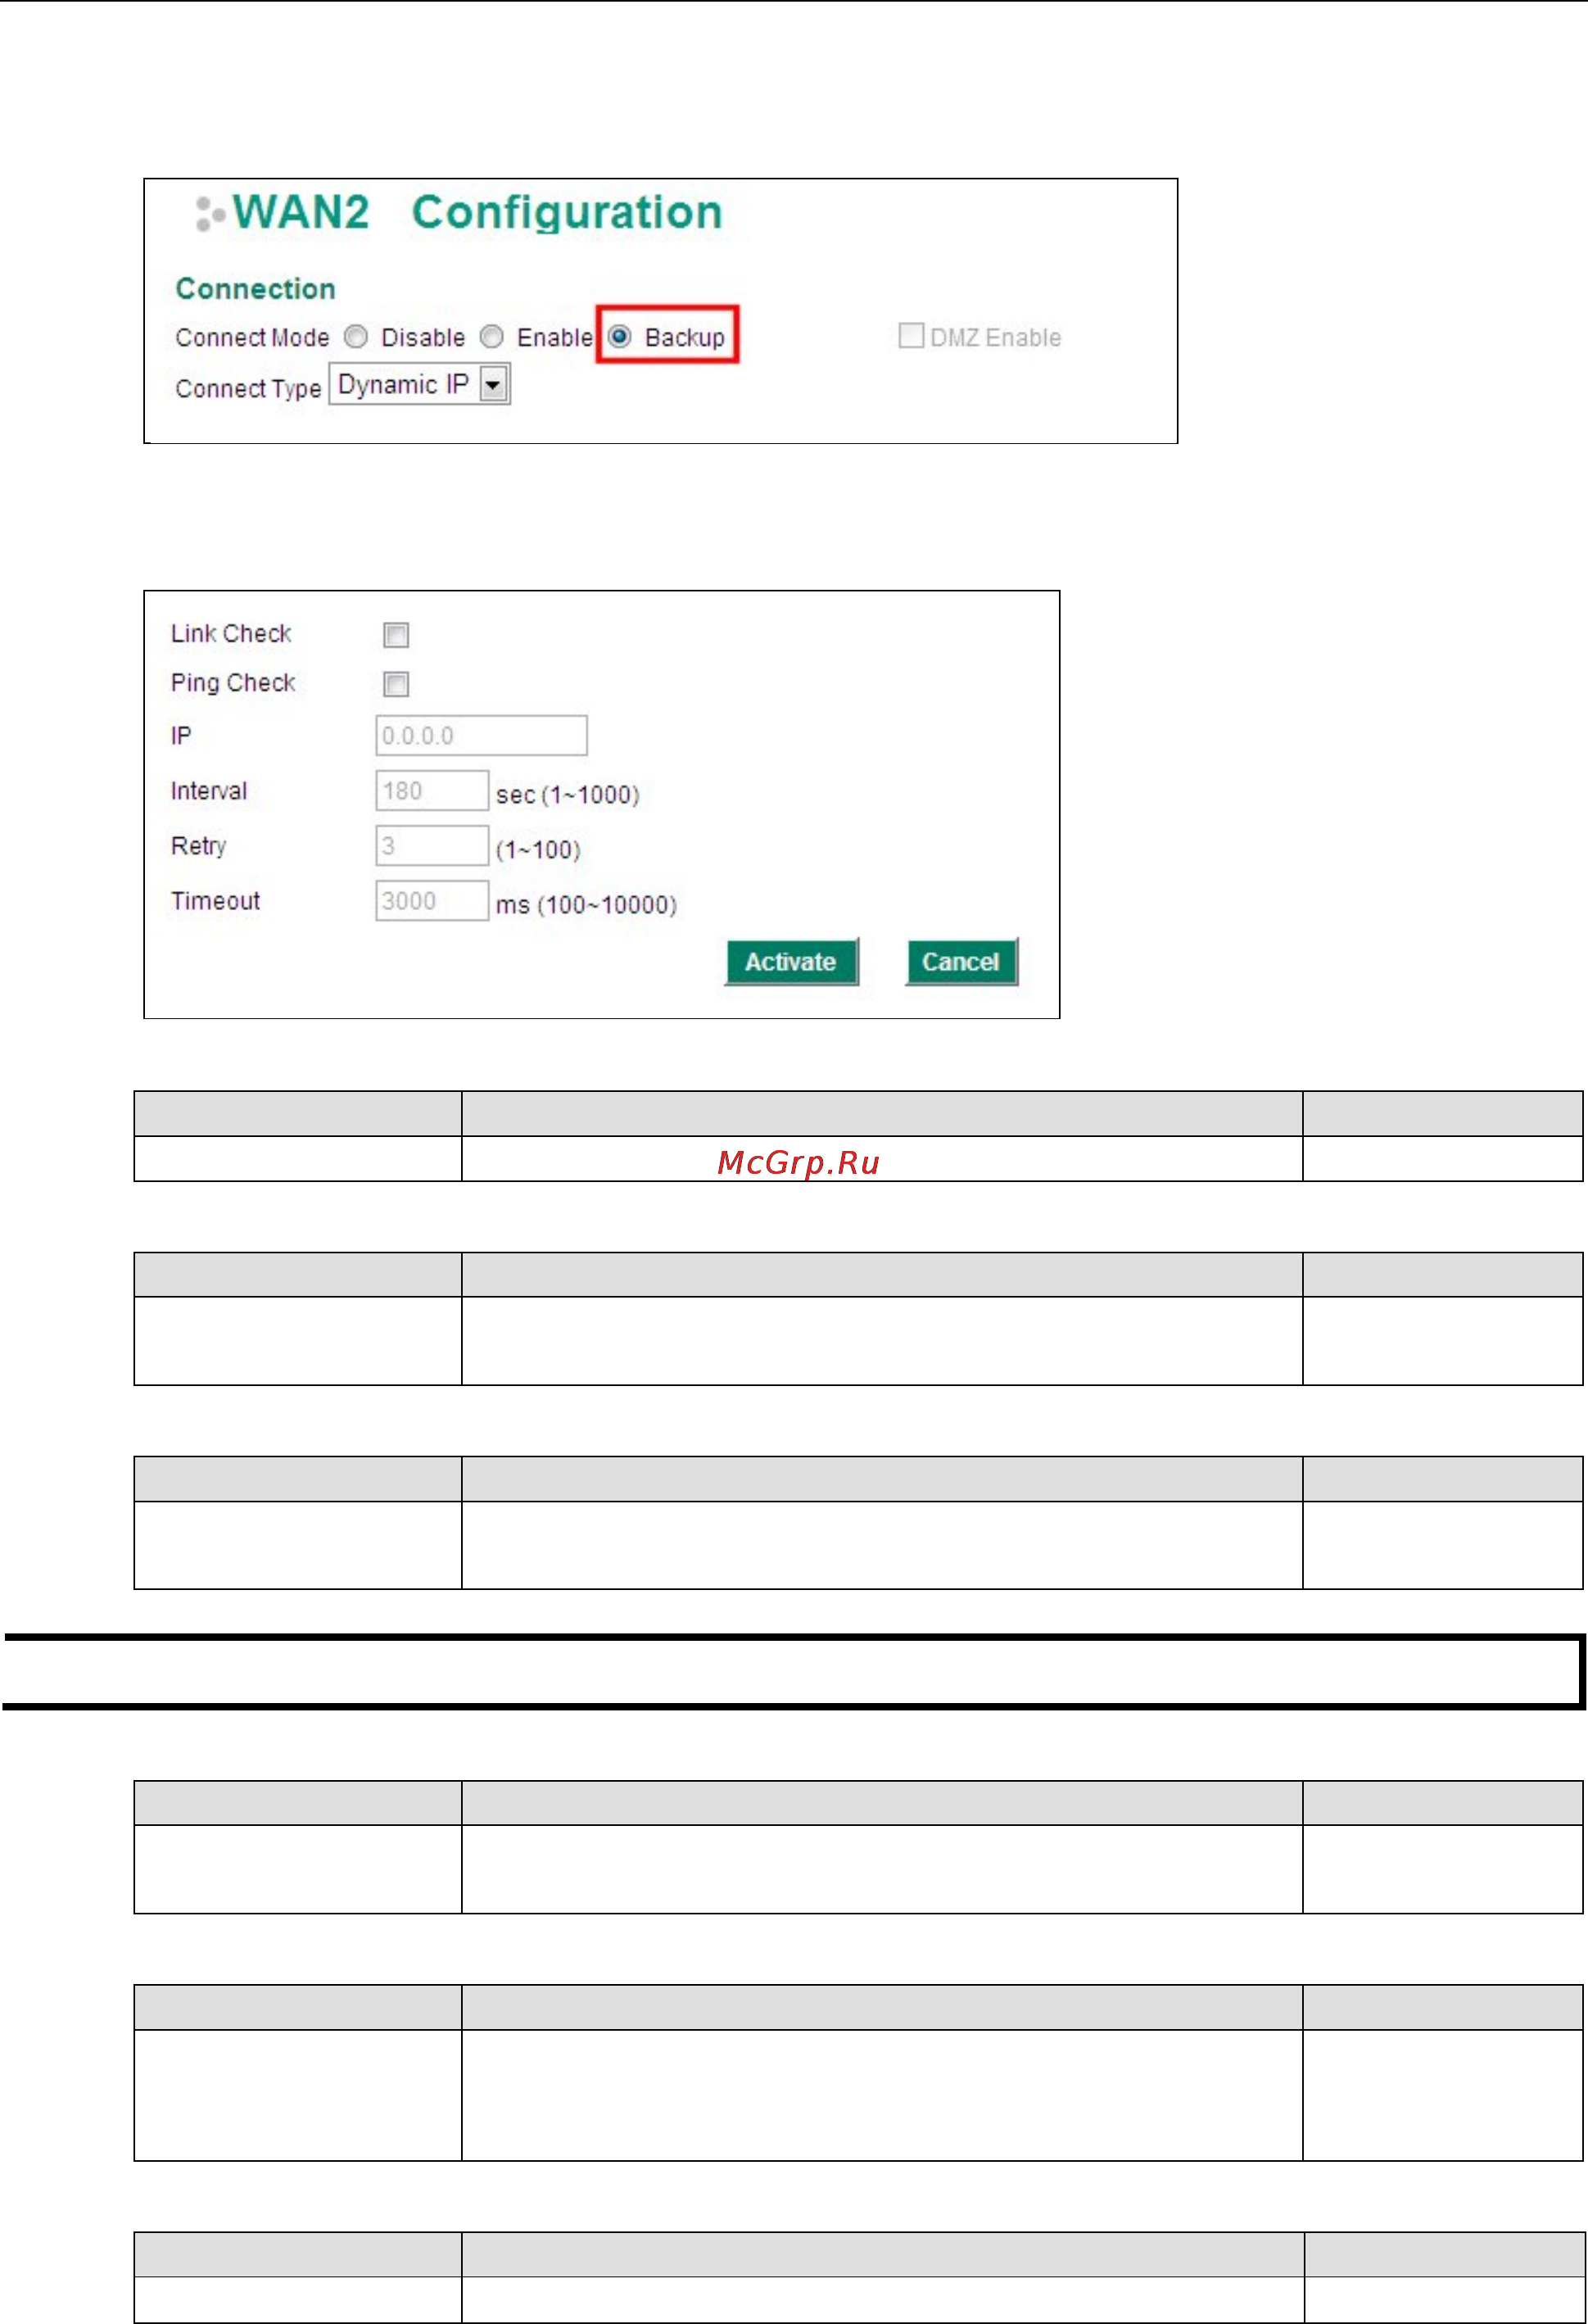Click the Timeout input field
Image resolution: width=1588 pixels, height=2324 pixels.
pos(432,900)
